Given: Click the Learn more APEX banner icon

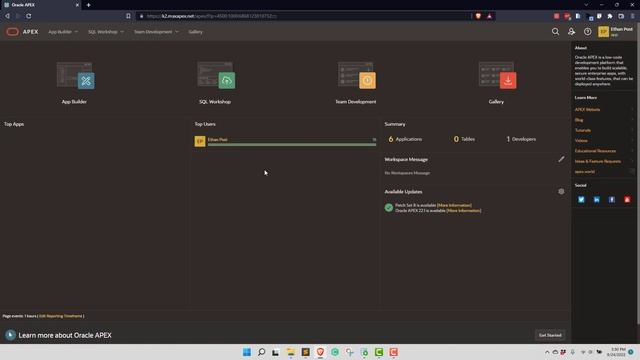Looking at the screenshot, I should click(11, 335).
